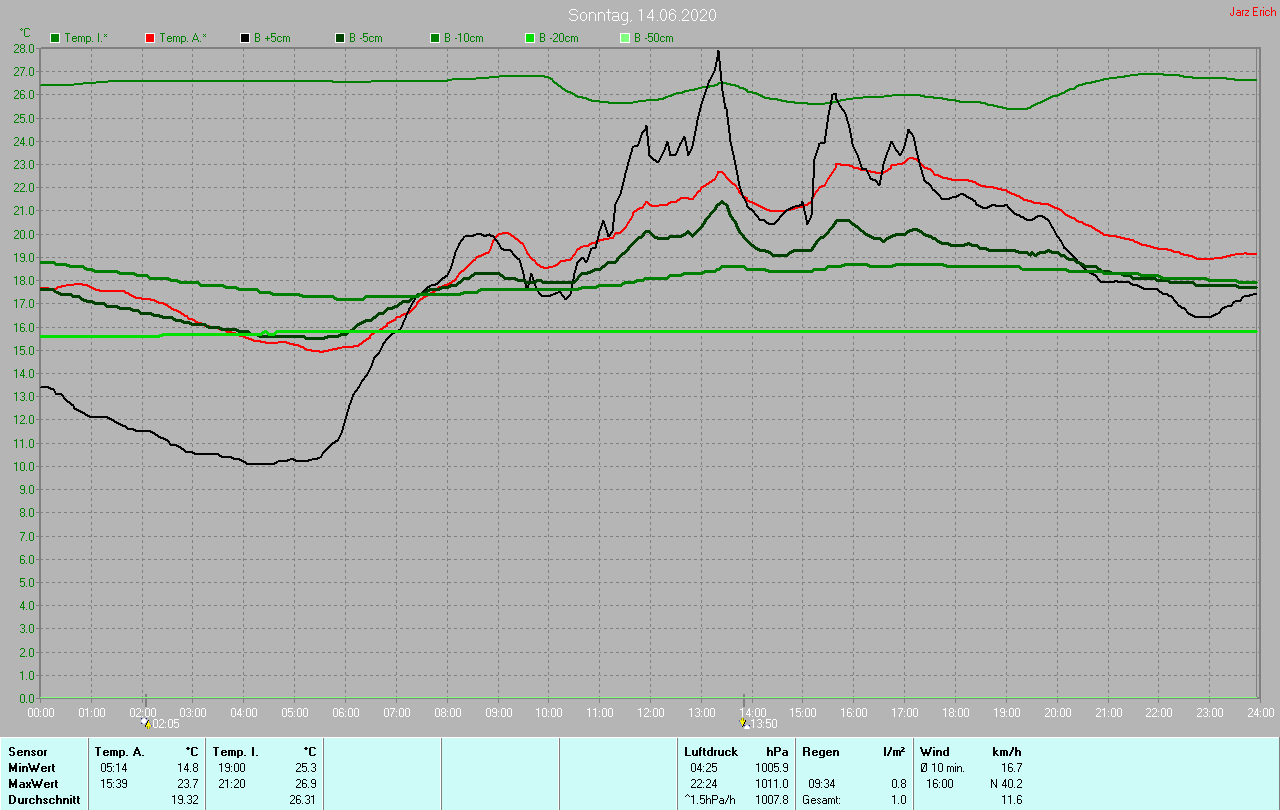Screen dimensions: 1280x810
Task: Toggle the B -50cm series label
Action: [x=654, y=38]
